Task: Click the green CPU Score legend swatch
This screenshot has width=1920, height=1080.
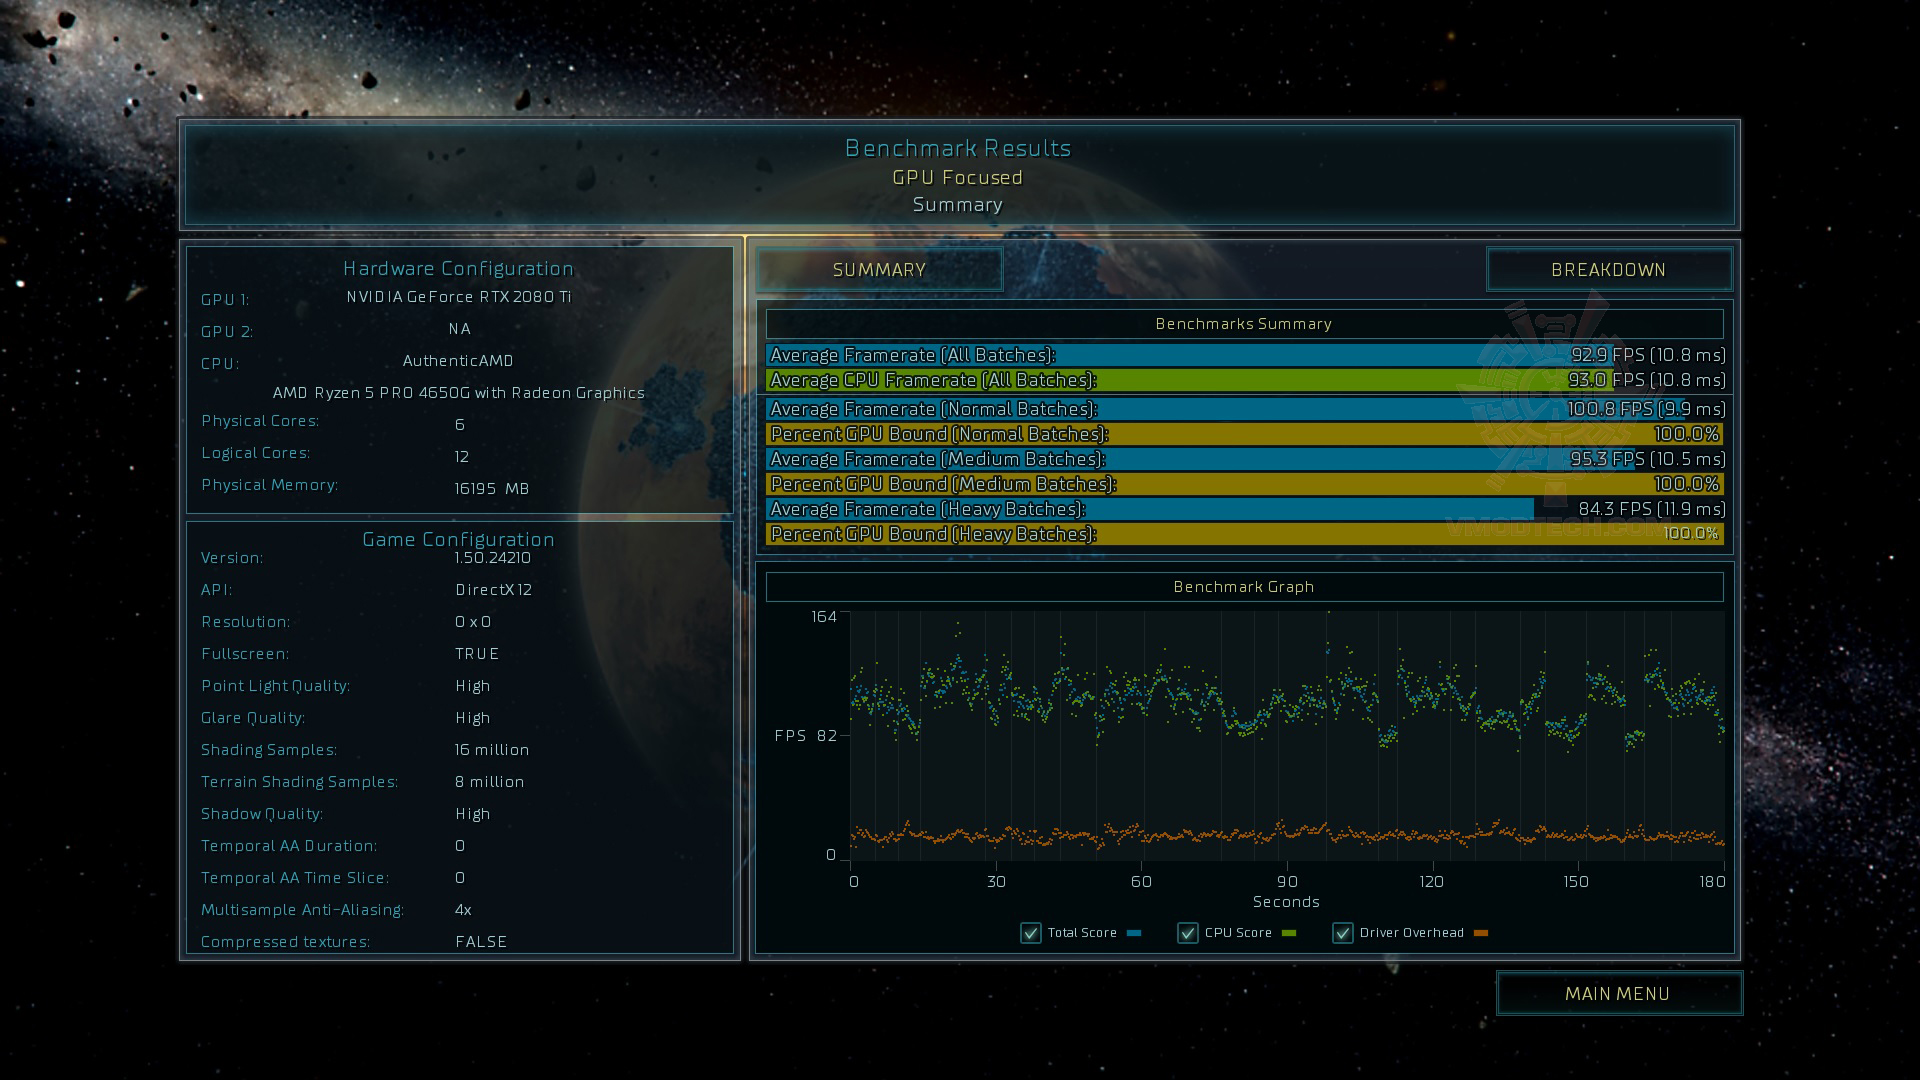Action: pos(1288,933)
